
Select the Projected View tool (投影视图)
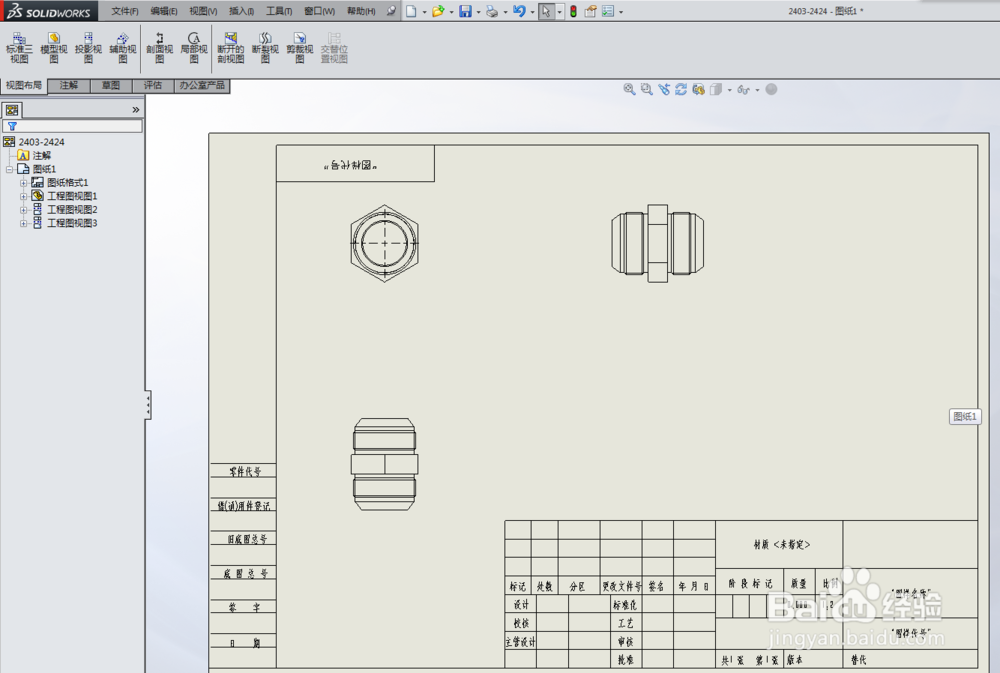click(x=88, y=45)
